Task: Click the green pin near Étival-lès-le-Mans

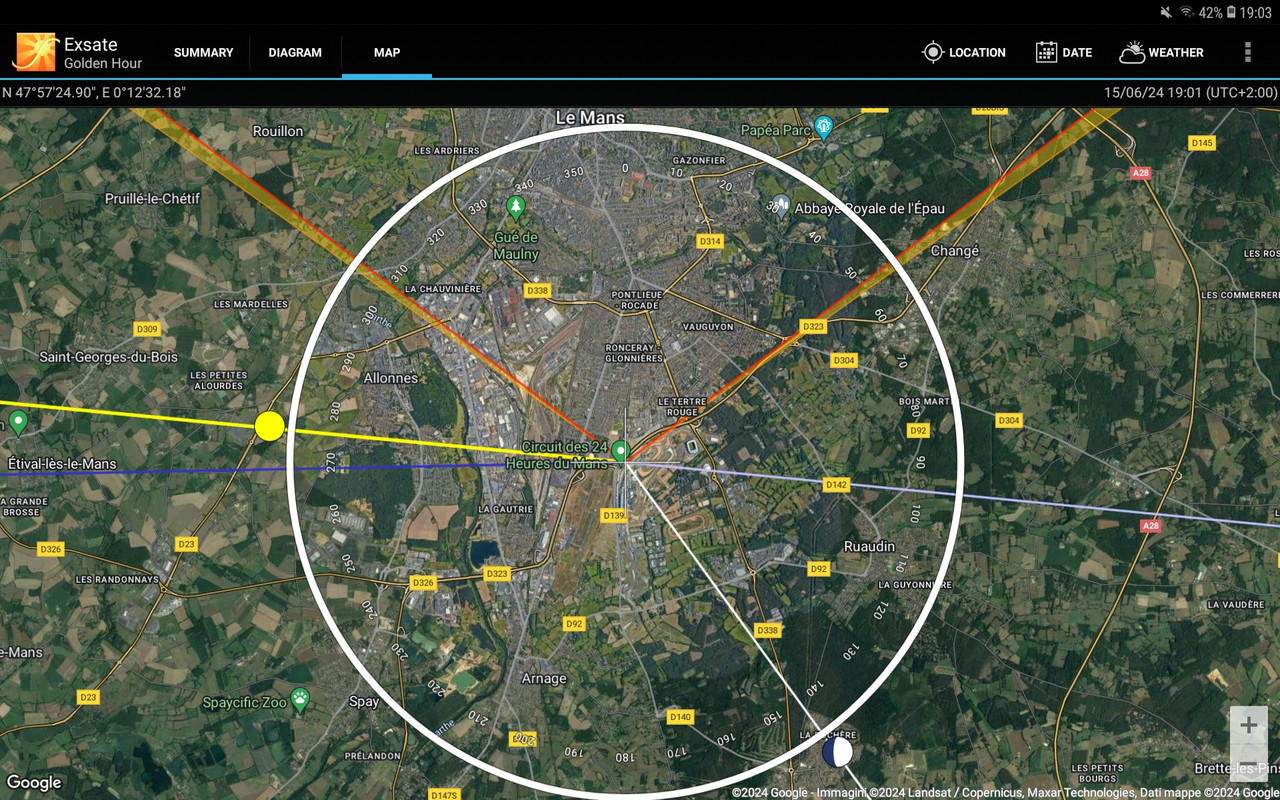Action: tap(18, 422)
